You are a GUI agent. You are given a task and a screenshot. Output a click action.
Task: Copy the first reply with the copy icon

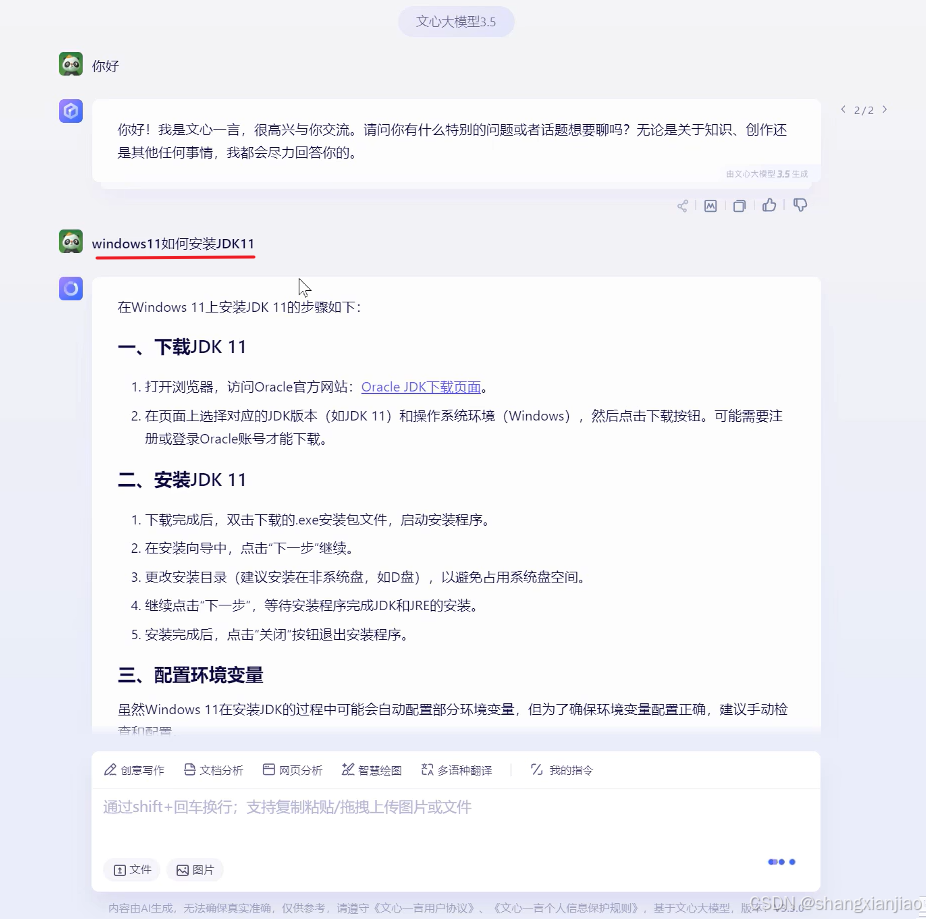[x=739, y=206]
